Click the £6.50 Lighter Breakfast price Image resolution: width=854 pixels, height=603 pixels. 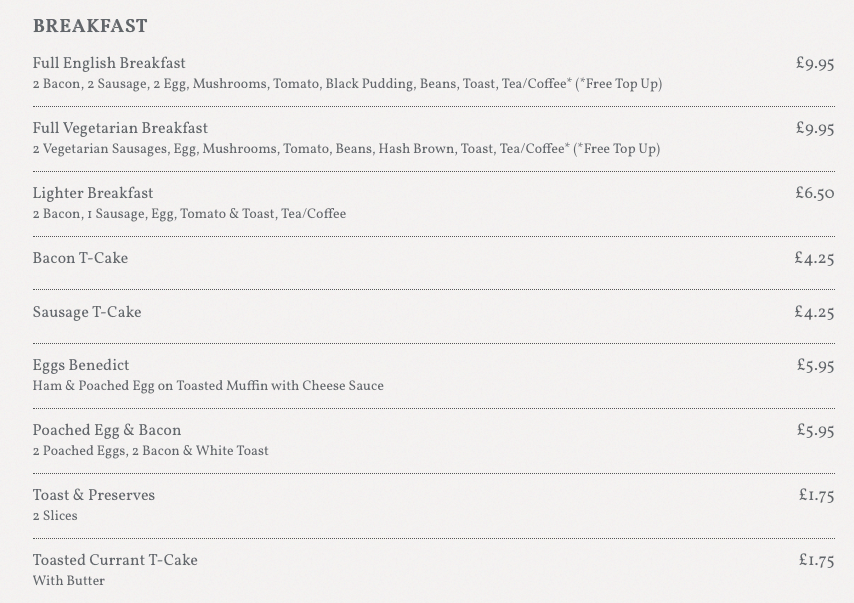[x=815, y=193]
